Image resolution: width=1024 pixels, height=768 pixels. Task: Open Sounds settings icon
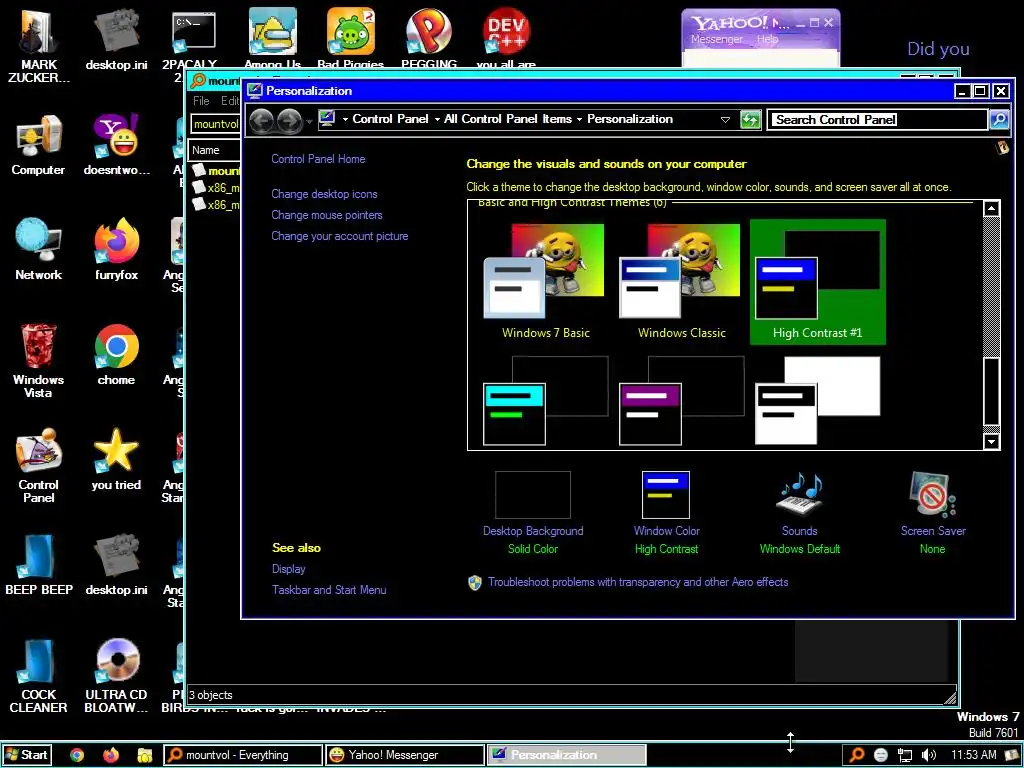[x=799, y=495]
